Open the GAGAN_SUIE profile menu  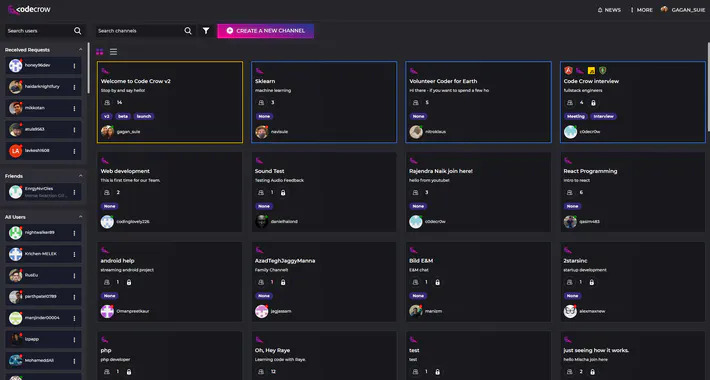pos(683,10)
